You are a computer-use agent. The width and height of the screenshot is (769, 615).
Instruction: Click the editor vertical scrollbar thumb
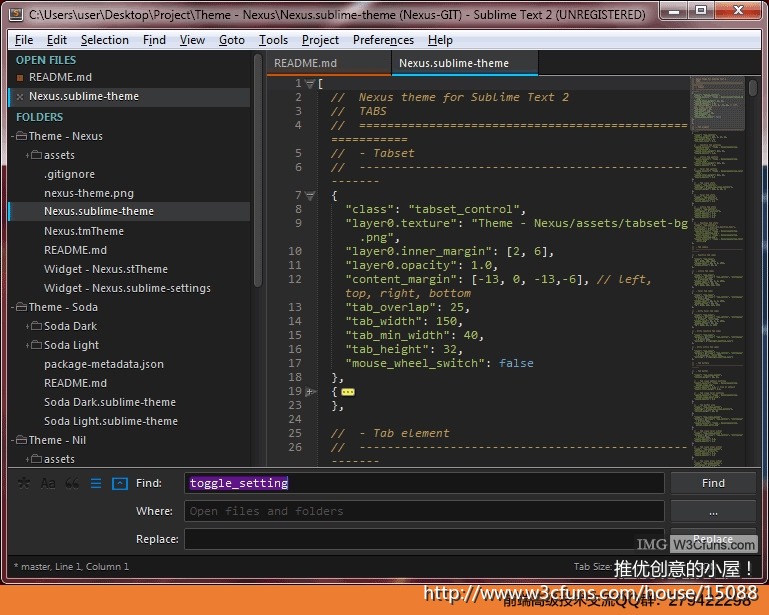[x=753, y=88]
